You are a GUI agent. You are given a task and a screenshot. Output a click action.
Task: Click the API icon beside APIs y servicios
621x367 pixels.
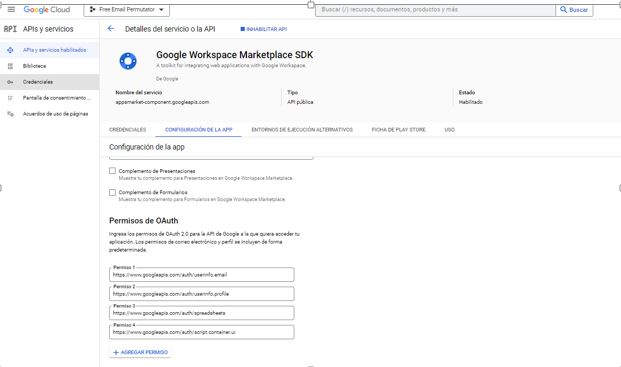(10, 29)
